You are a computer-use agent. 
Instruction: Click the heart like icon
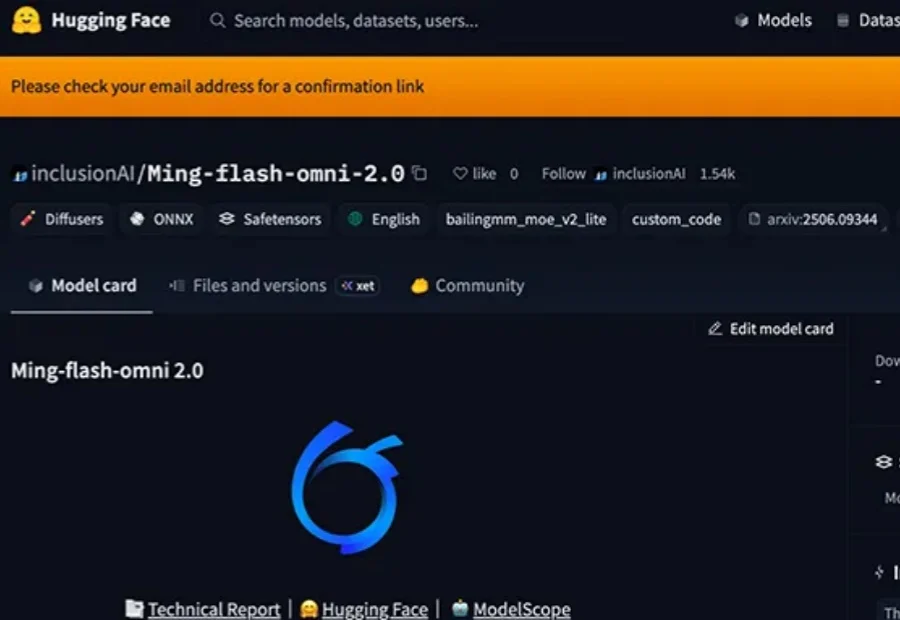[x=460, y=174]
